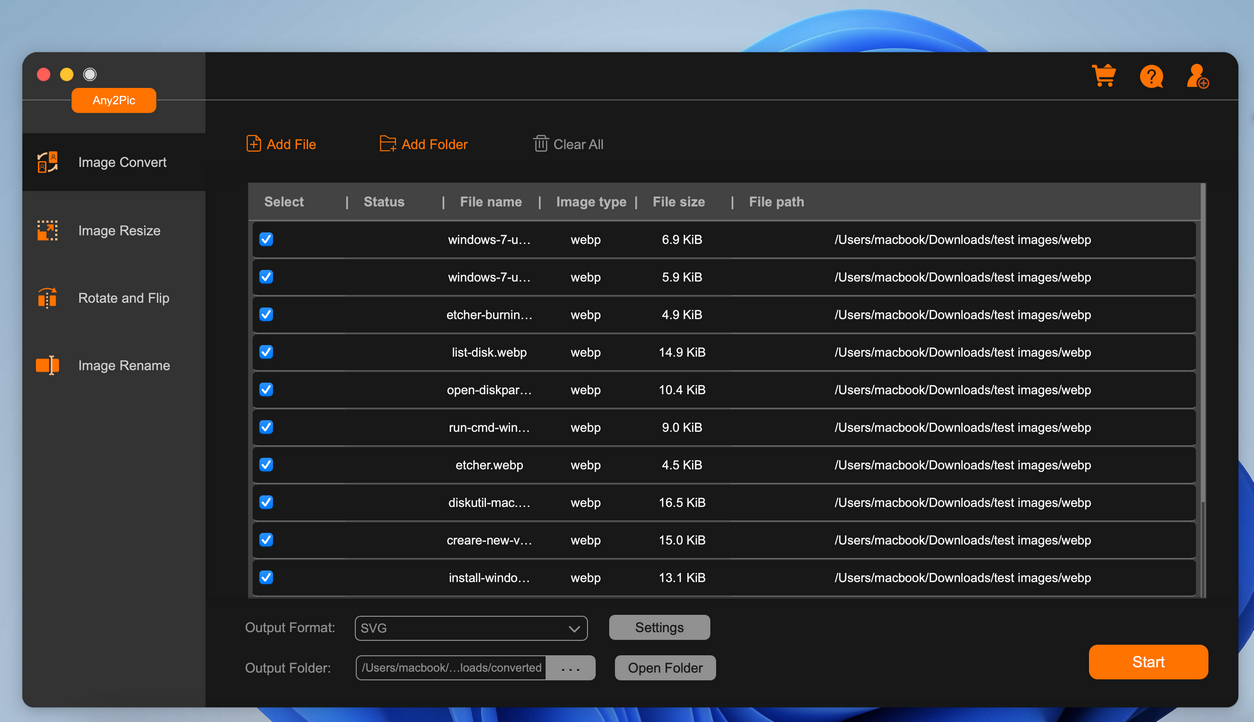Click the Add Folder label
Viewport: 1254px width, 722px height.
435,144
